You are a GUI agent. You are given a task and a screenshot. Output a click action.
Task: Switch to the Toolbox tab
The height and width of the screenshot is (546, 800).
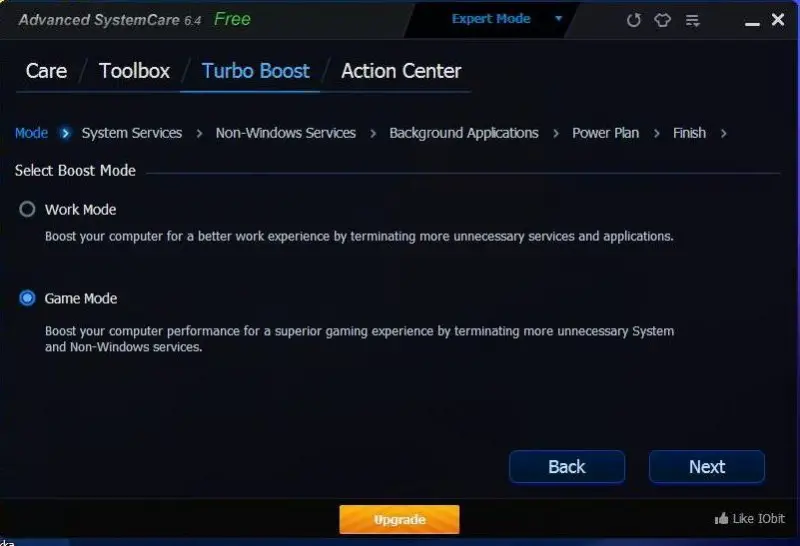[134, 71]
